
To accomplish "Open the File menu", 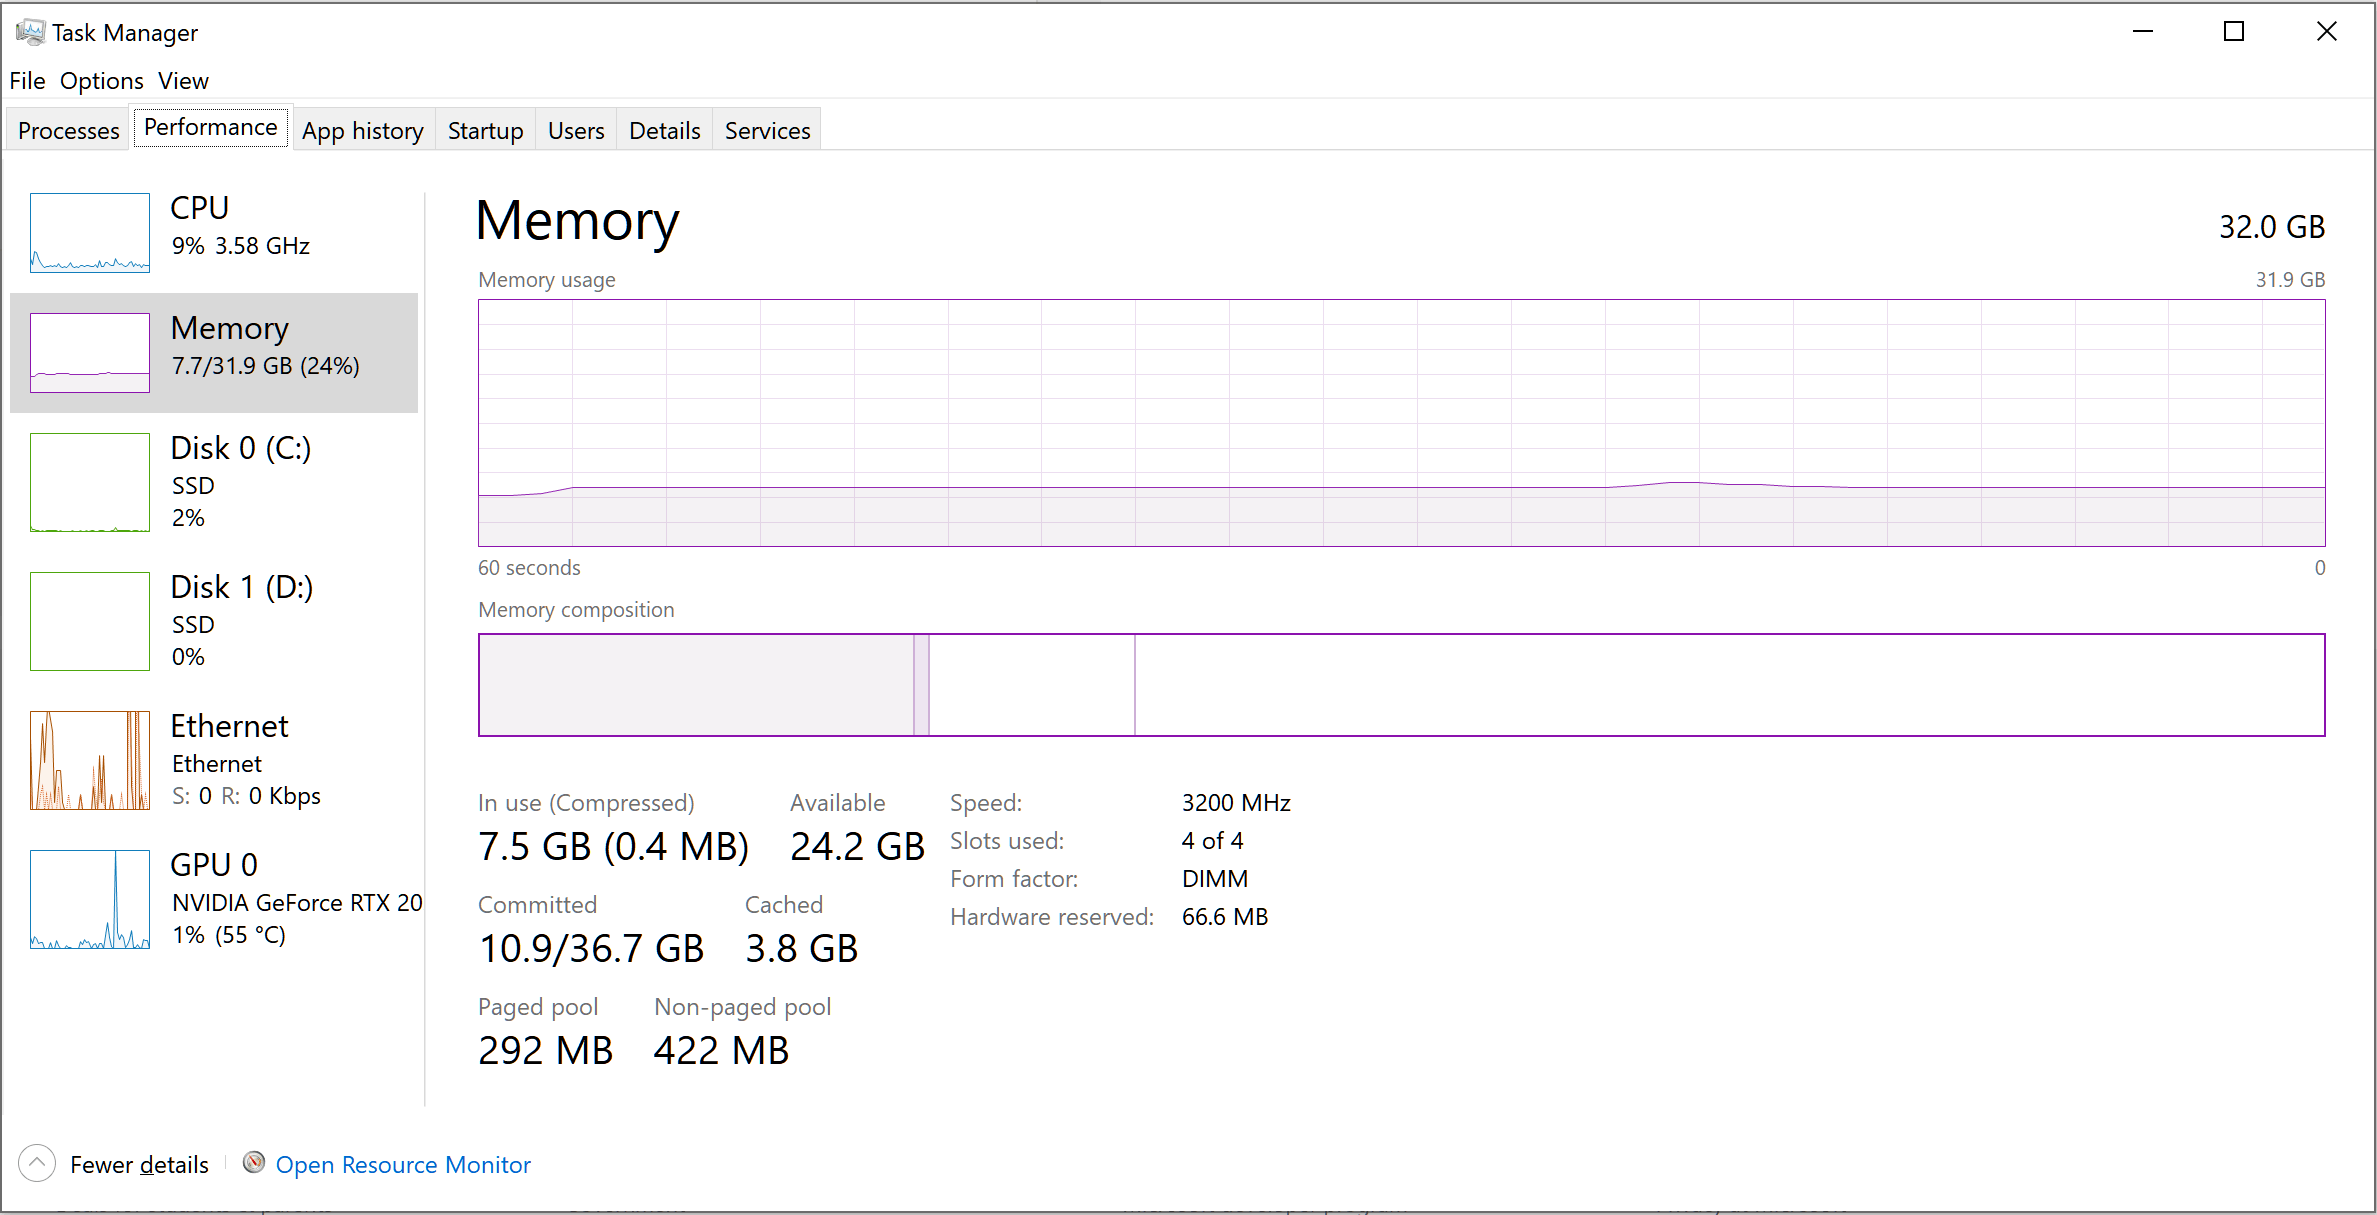I will click(27, 81).
